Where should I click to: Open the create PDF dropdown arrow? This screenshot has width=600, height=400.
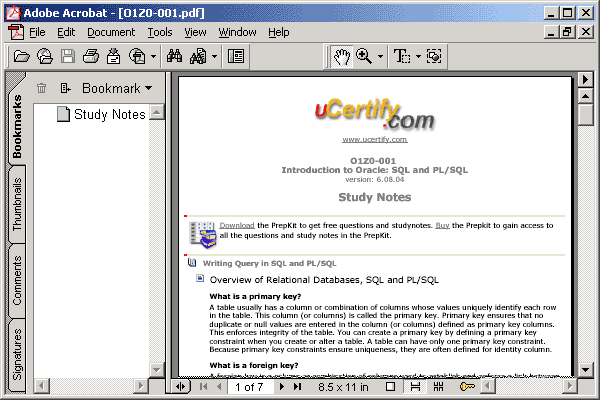pyautogui.click(x=153, y=56)
